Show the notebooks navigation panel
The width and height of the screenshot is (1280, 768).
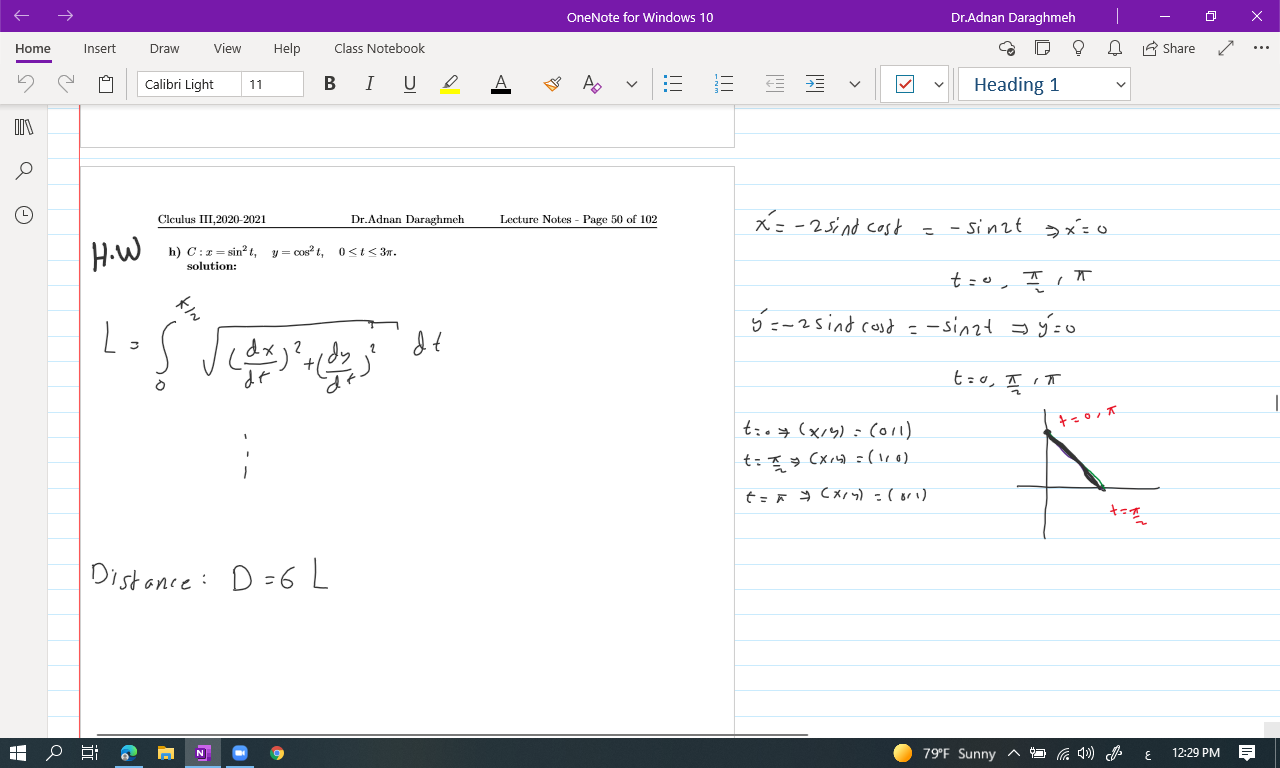[24, 127]
